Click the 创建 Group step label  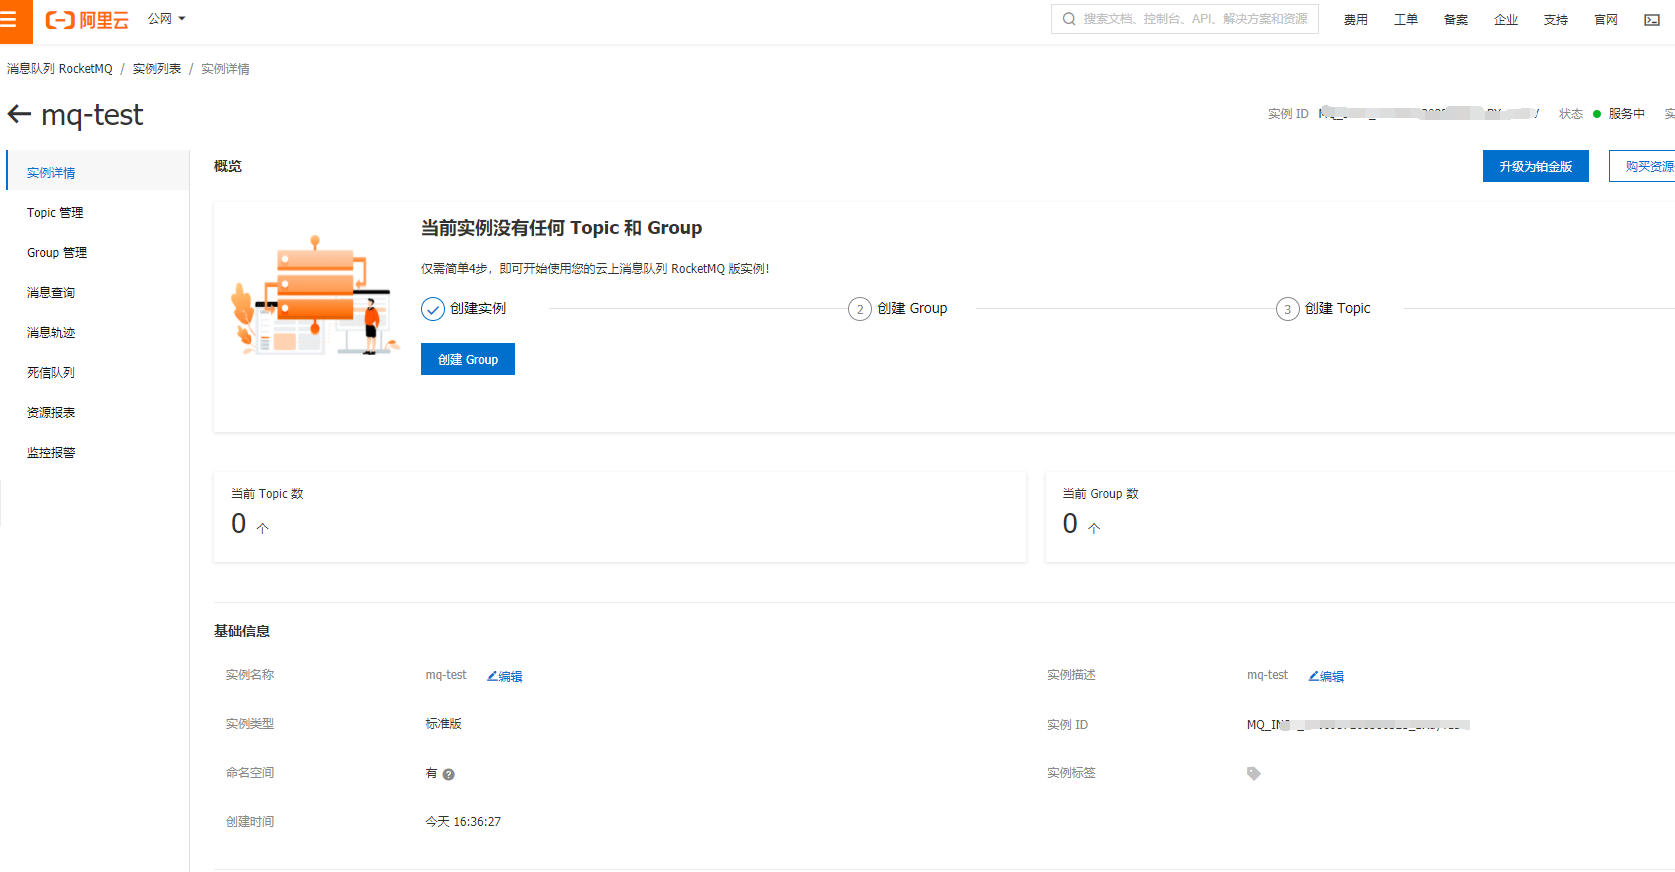(912, 308)
